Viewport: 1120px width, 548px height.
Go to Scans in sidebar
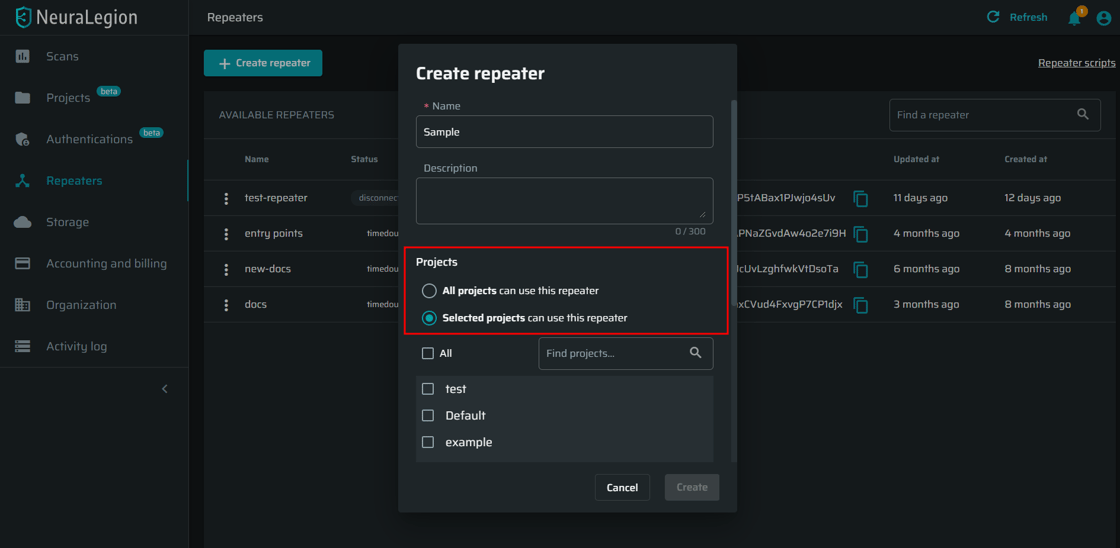pos(62,57)
